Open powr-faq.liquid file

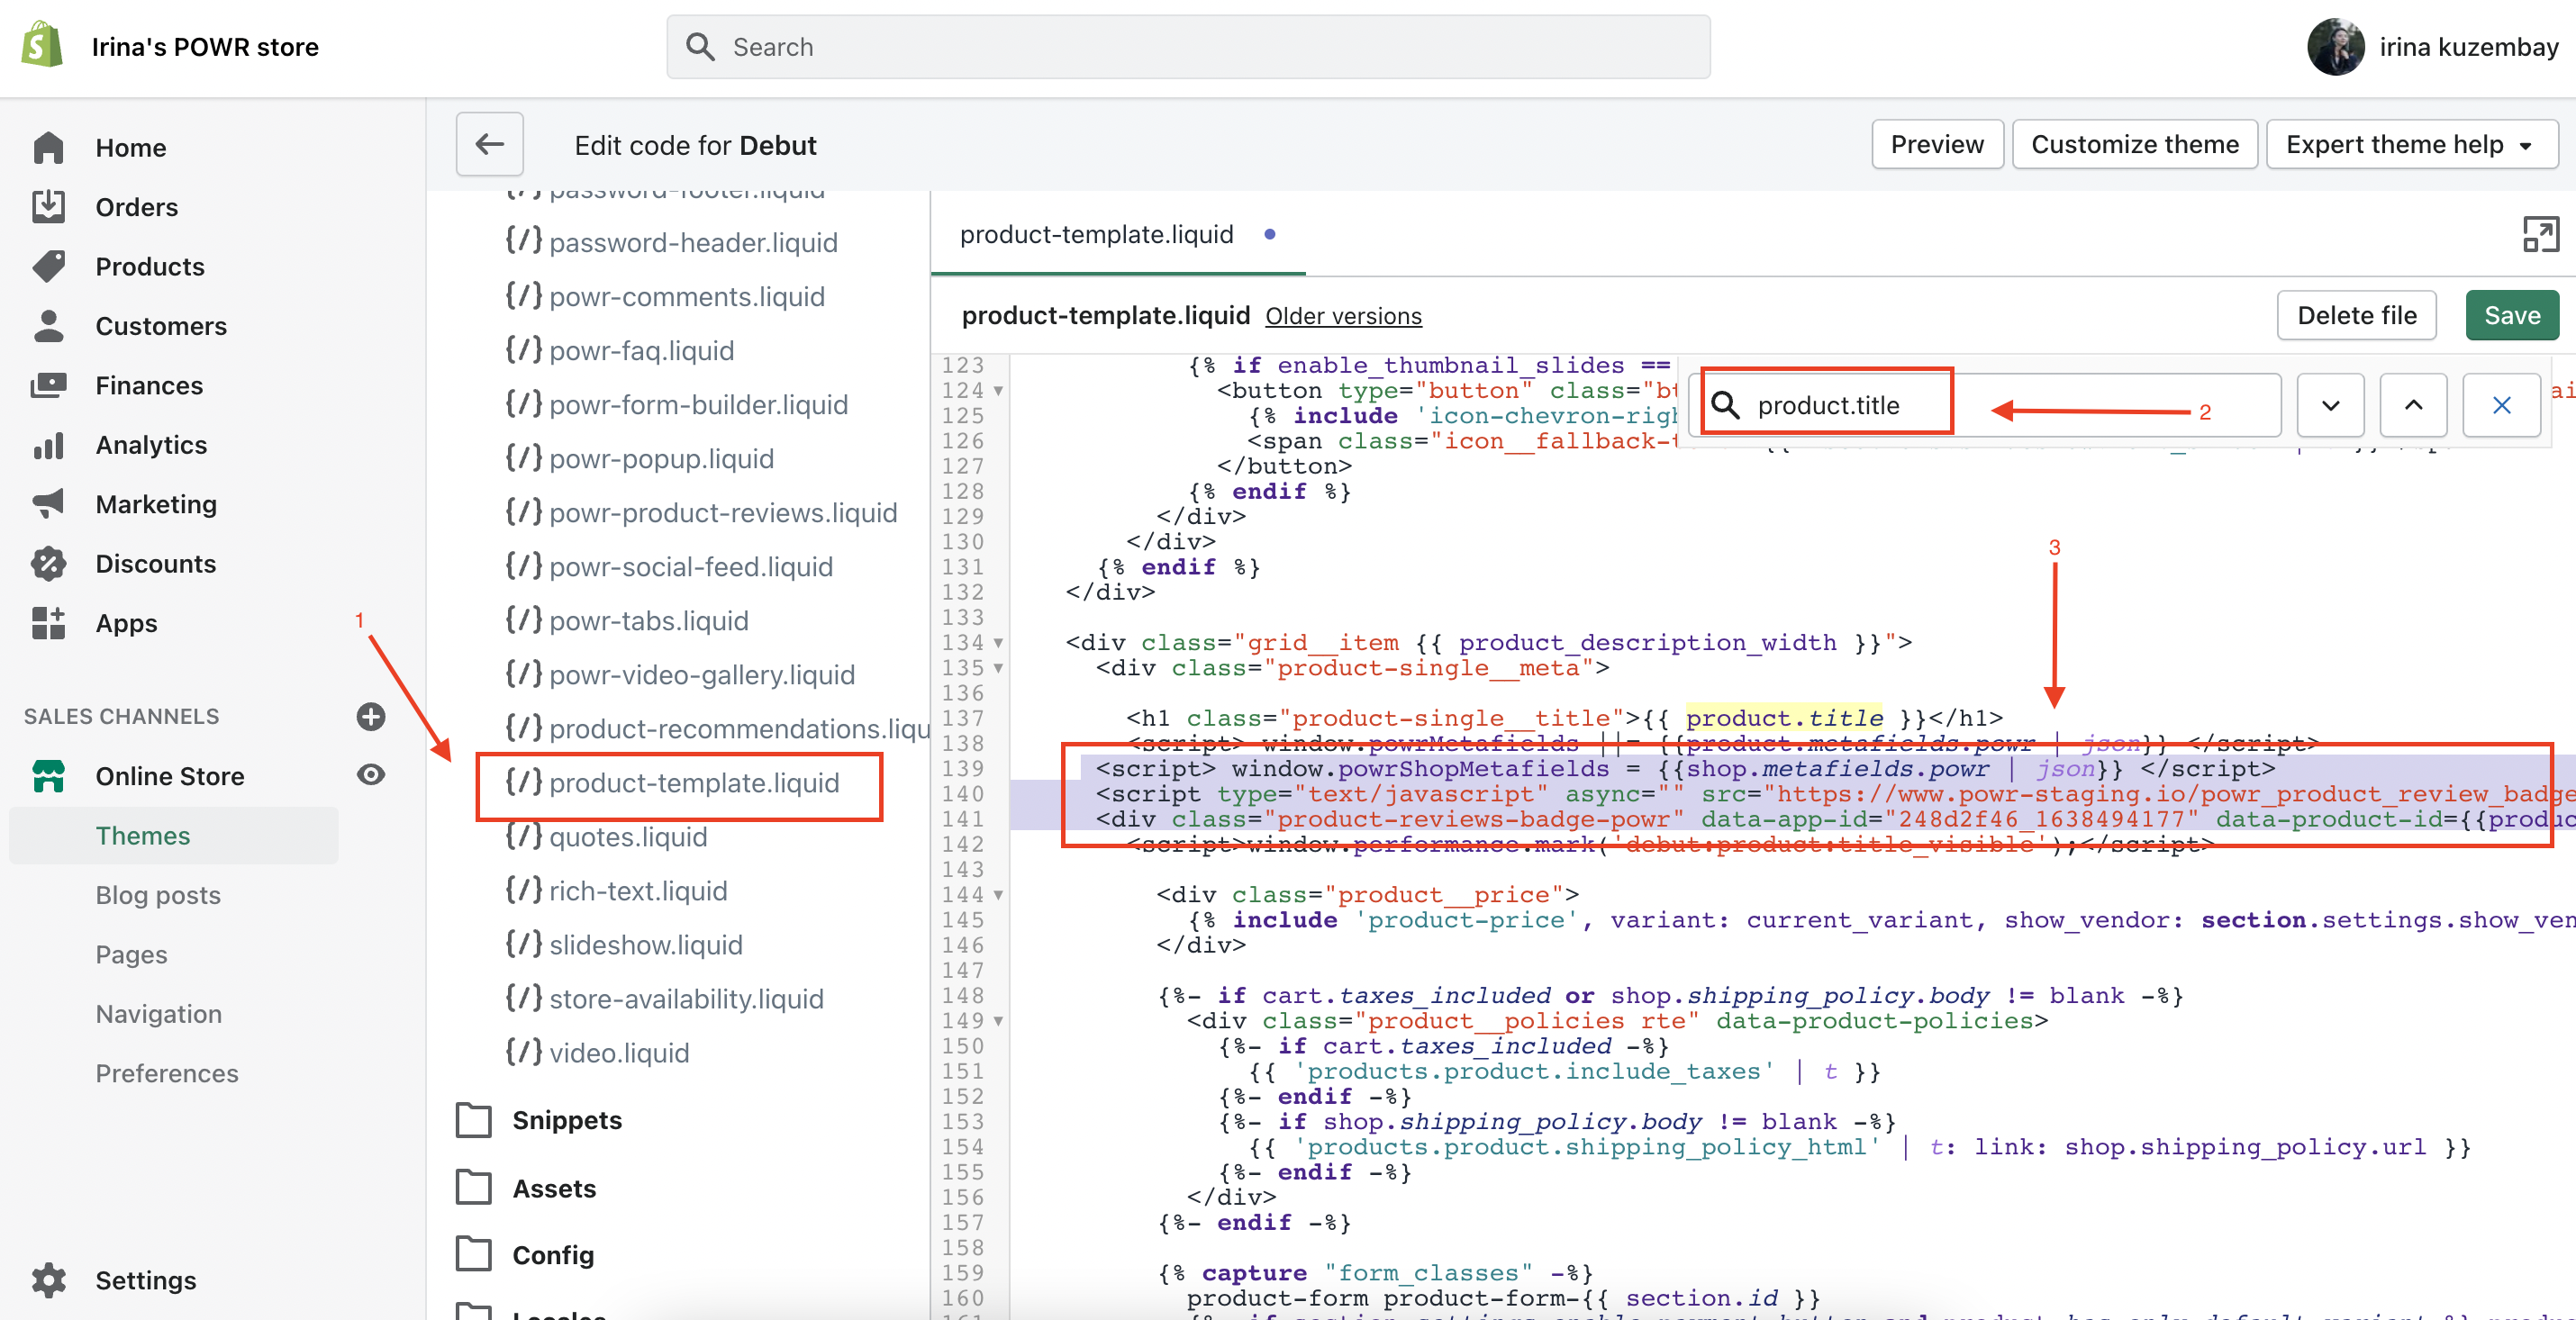620,350
